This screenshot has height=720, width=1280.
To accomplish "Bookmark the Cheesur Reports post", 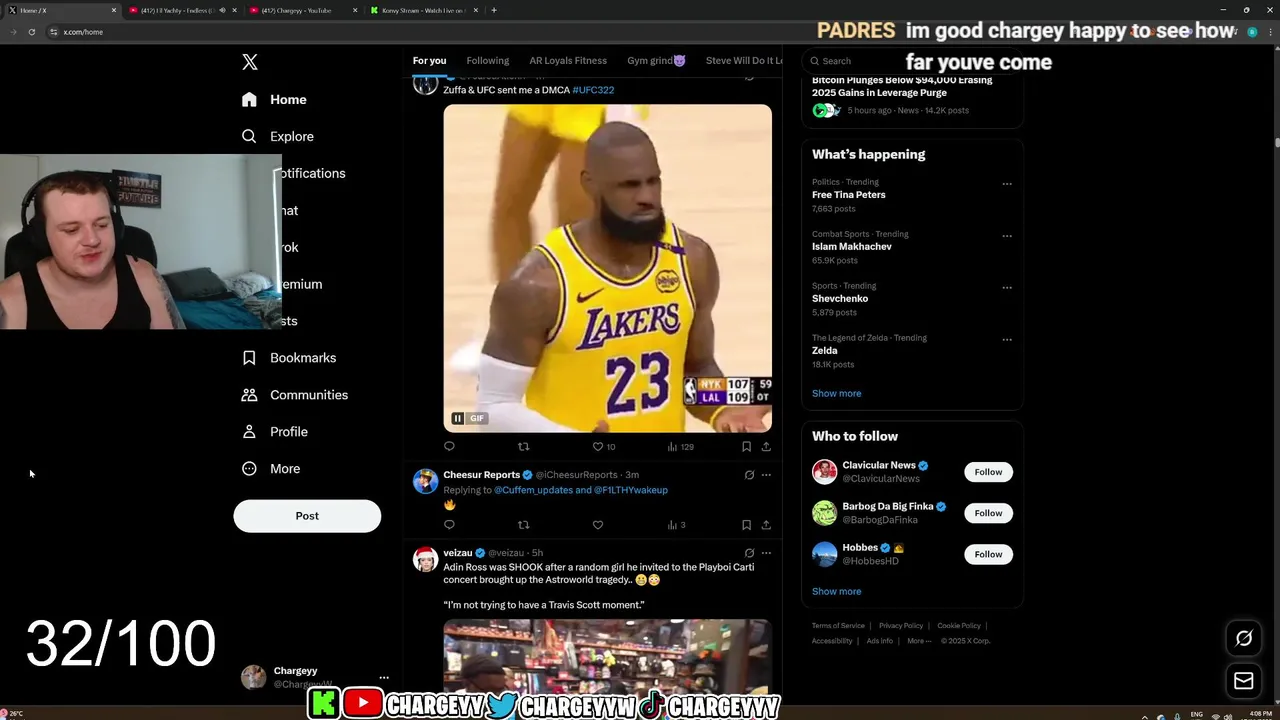I will pyautogui.click(x=746, y=525).
